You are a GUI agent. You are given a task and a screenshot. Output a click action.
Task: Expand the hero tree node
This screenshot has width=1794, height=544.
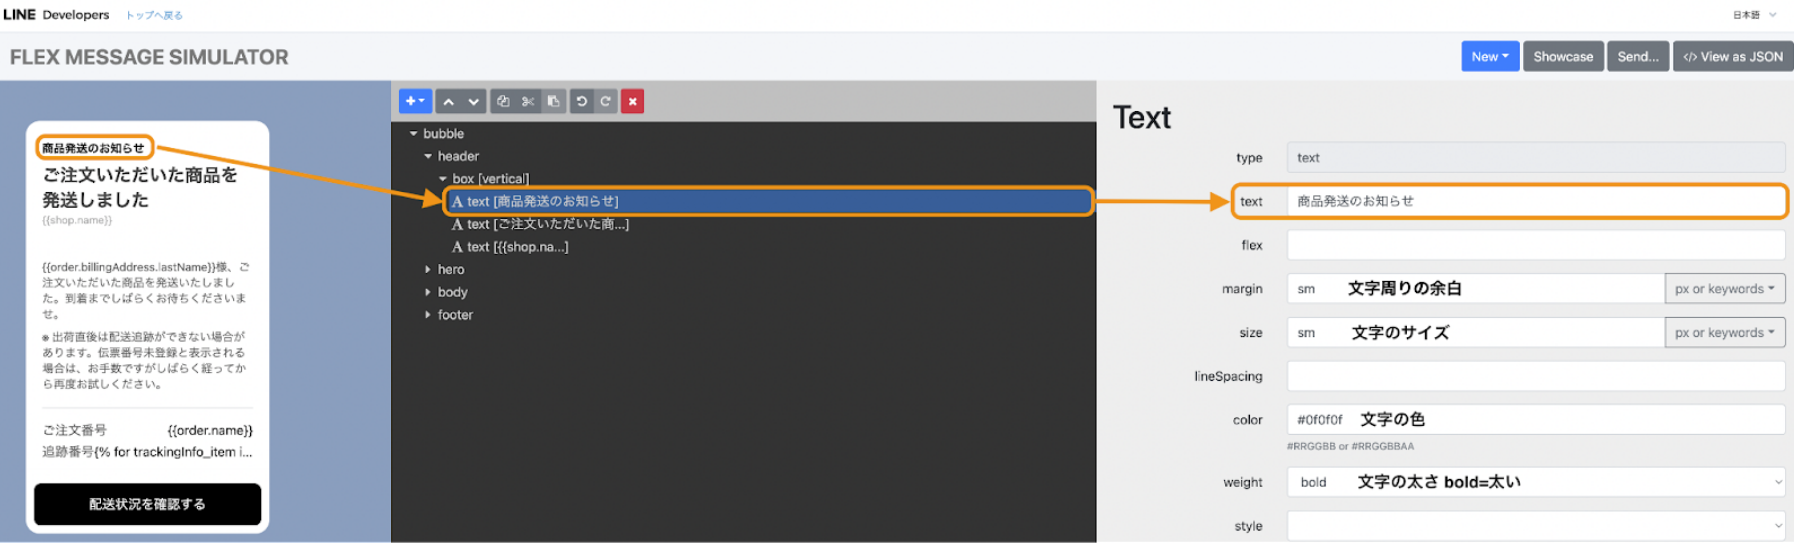(x=428, y=270)
